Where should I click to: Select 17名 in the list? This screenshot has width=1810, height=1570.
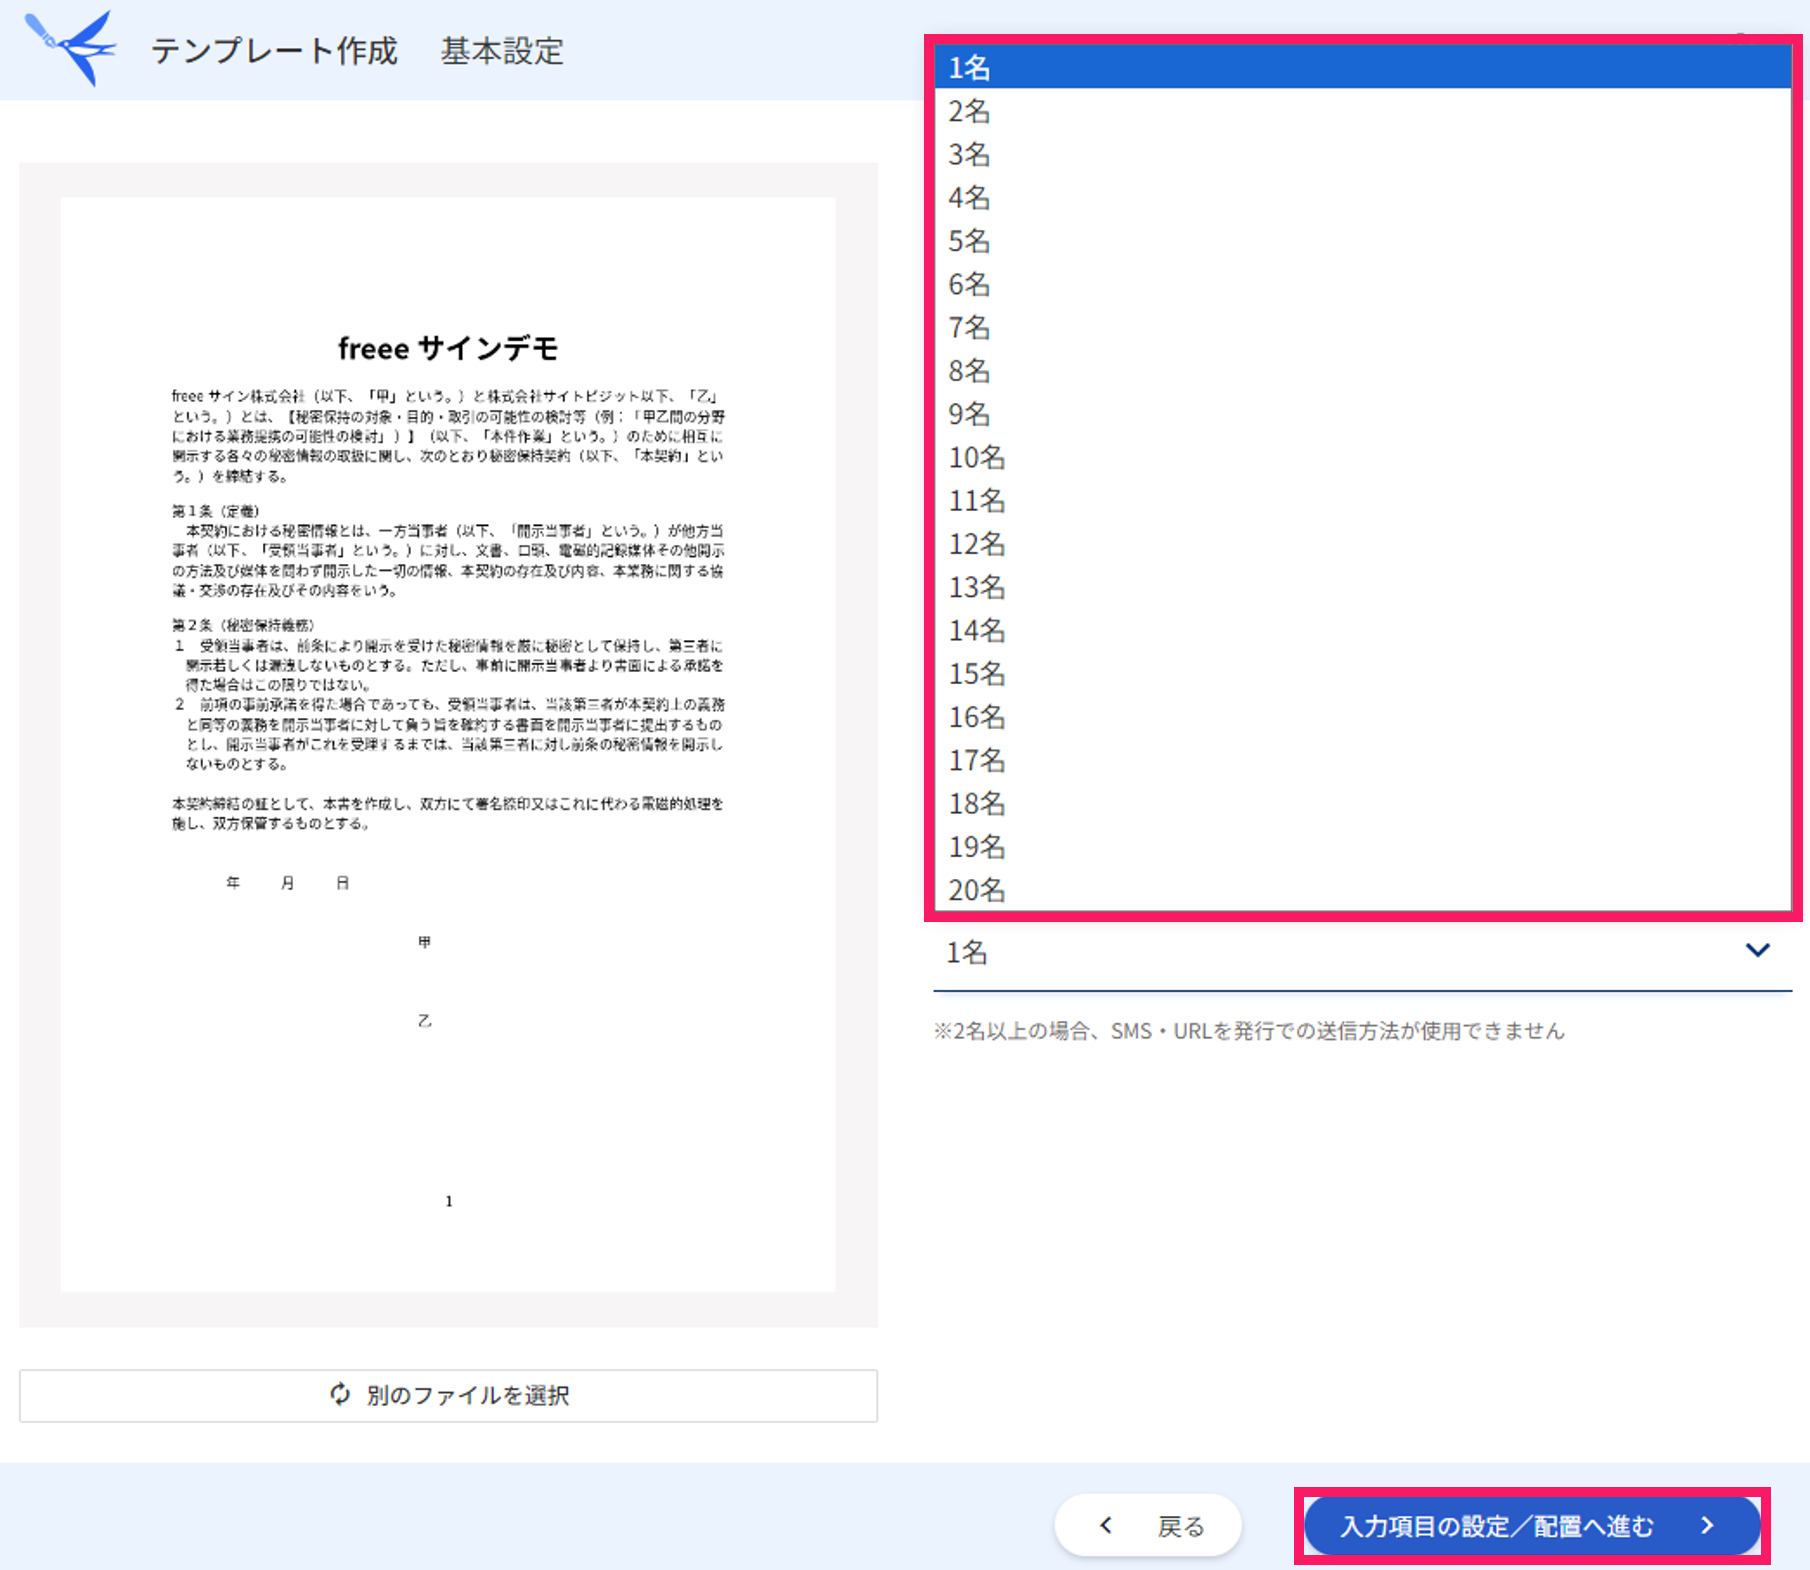click(x=1362, y=760)
